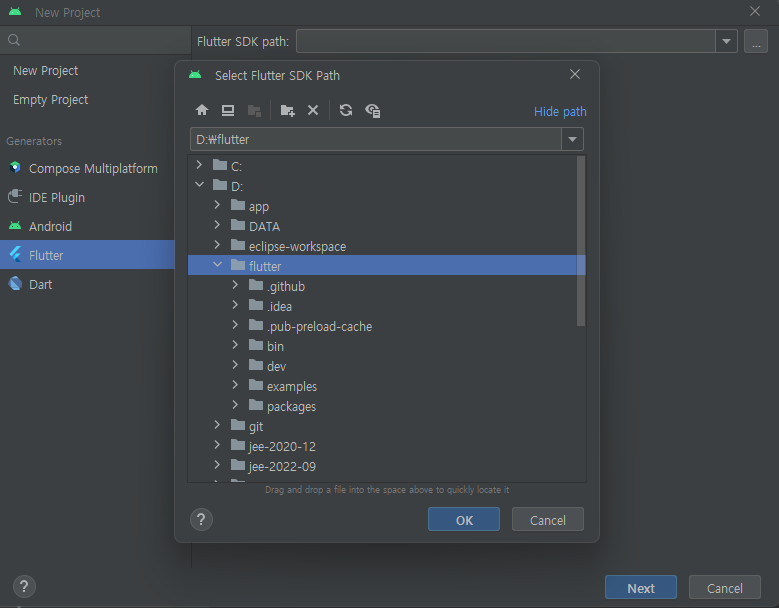Click the Compose Multiplatform generator icon
The width and height of the screenshot is (779, 608).
[x=15, y=168]
